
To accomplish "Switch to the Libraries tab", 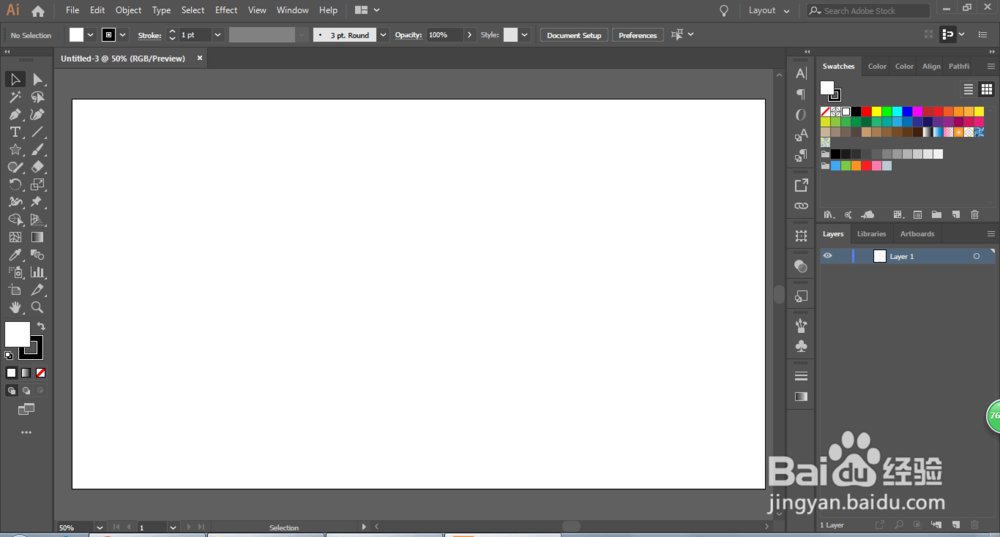I will pos(871,234).
